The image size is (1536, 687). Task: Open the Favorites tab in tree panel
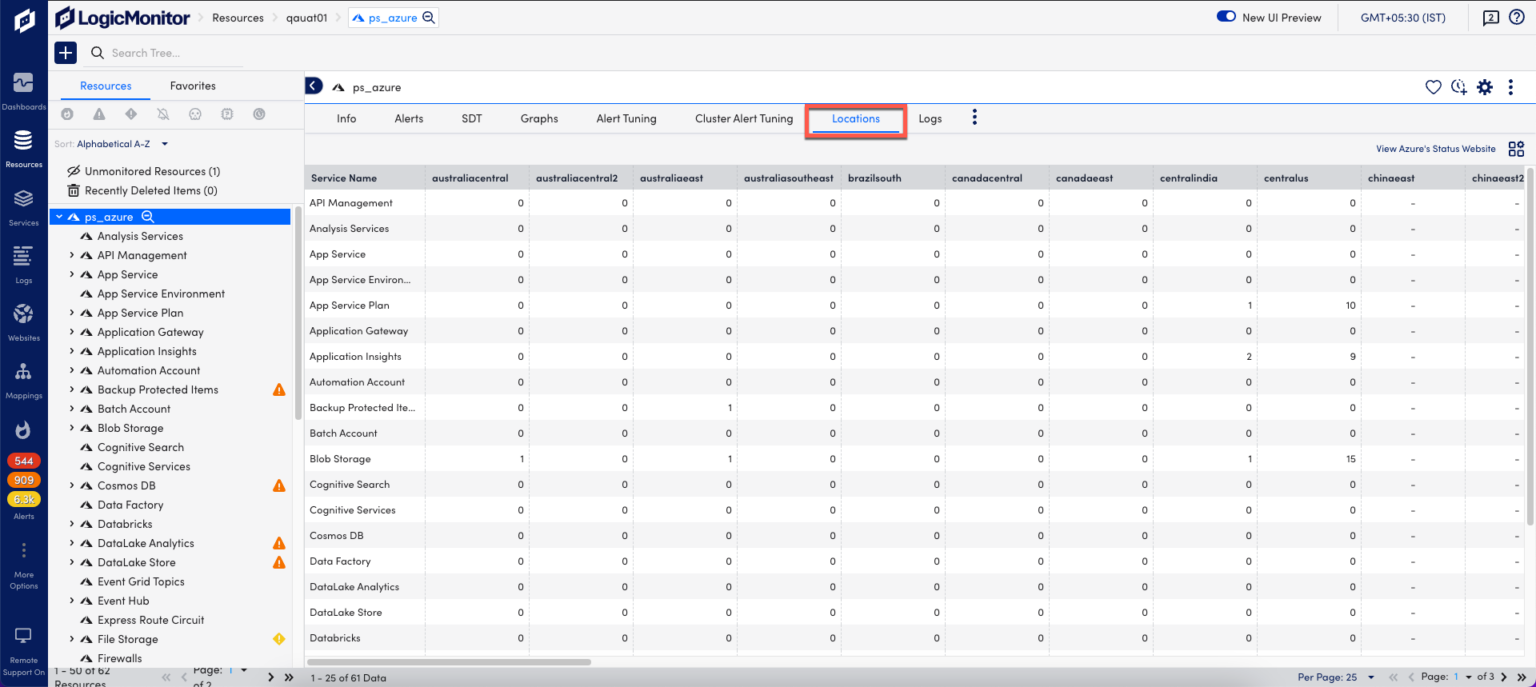point(193,86)
